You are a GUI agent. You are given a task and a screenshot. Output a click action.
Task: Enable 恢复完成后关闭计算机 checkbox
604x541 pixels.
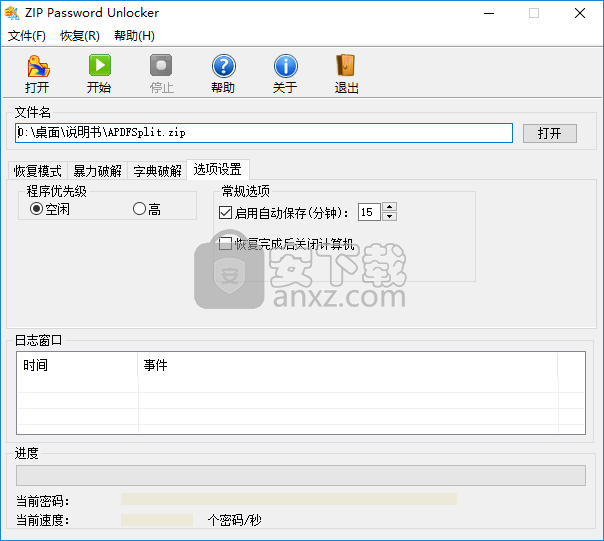225,244
